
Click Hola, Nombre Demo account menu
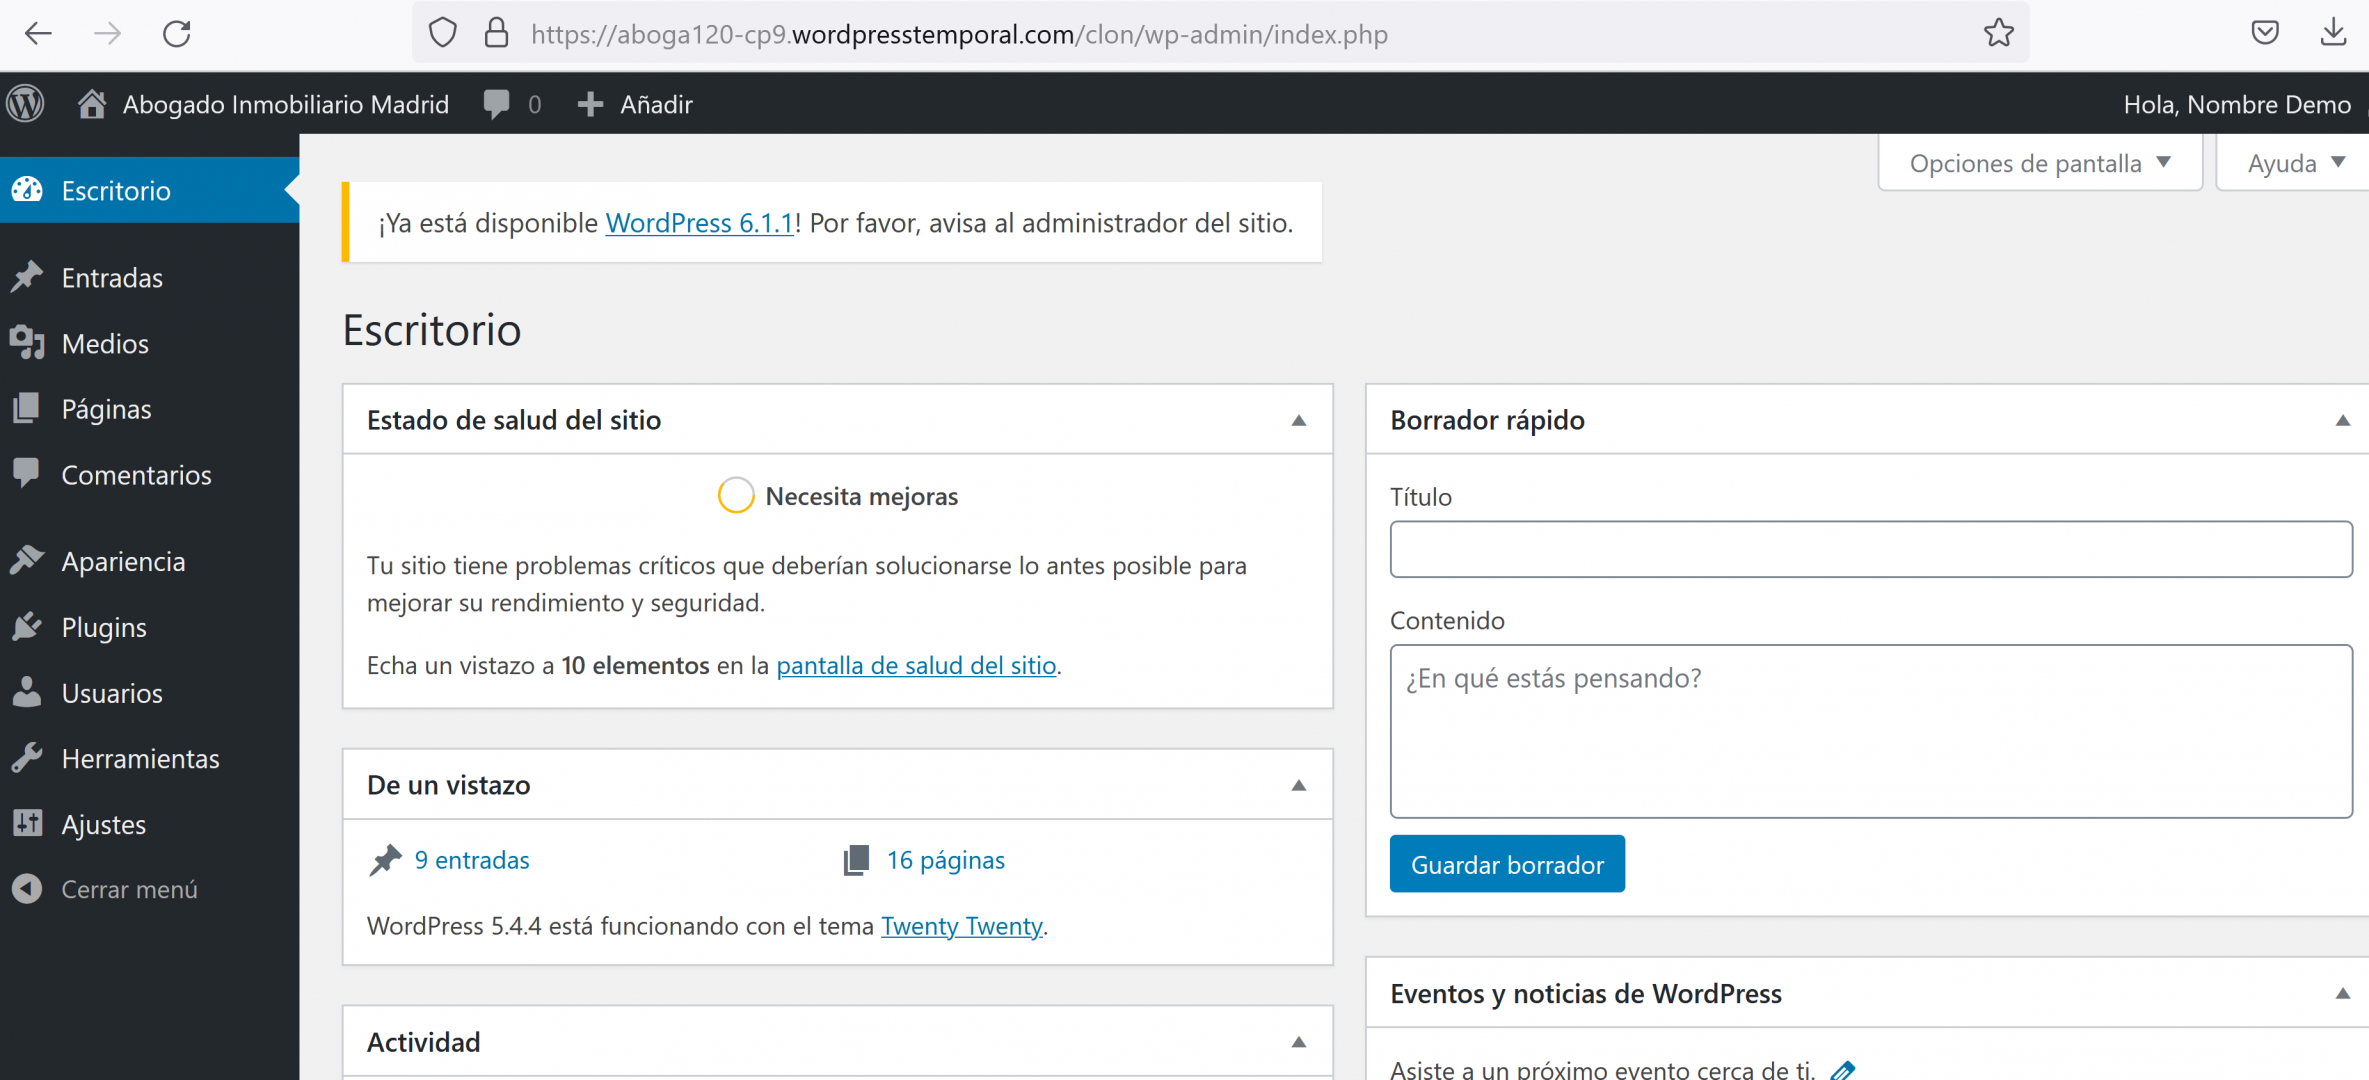[2237, 104]
